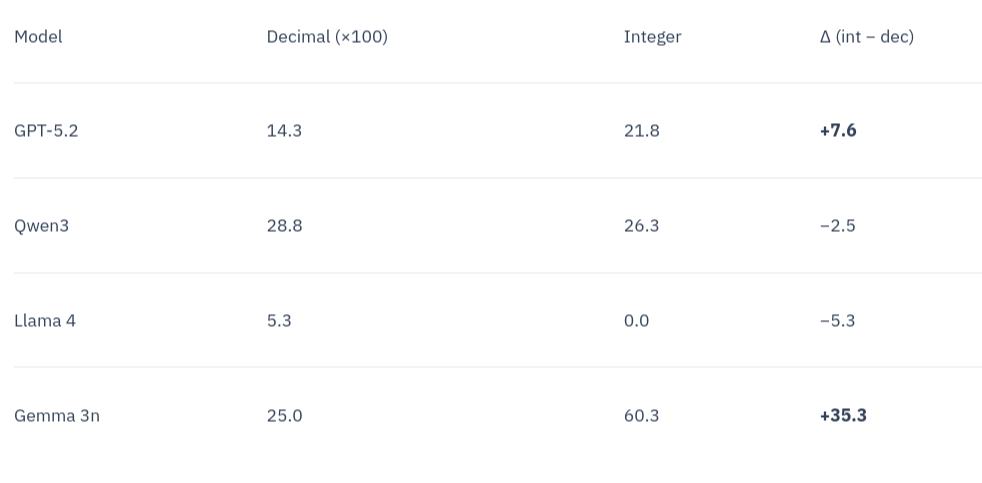This screenshot has height=483, width=982.
Task: Select the 0.0 integer score cell
Action: (x=636, y=321)
